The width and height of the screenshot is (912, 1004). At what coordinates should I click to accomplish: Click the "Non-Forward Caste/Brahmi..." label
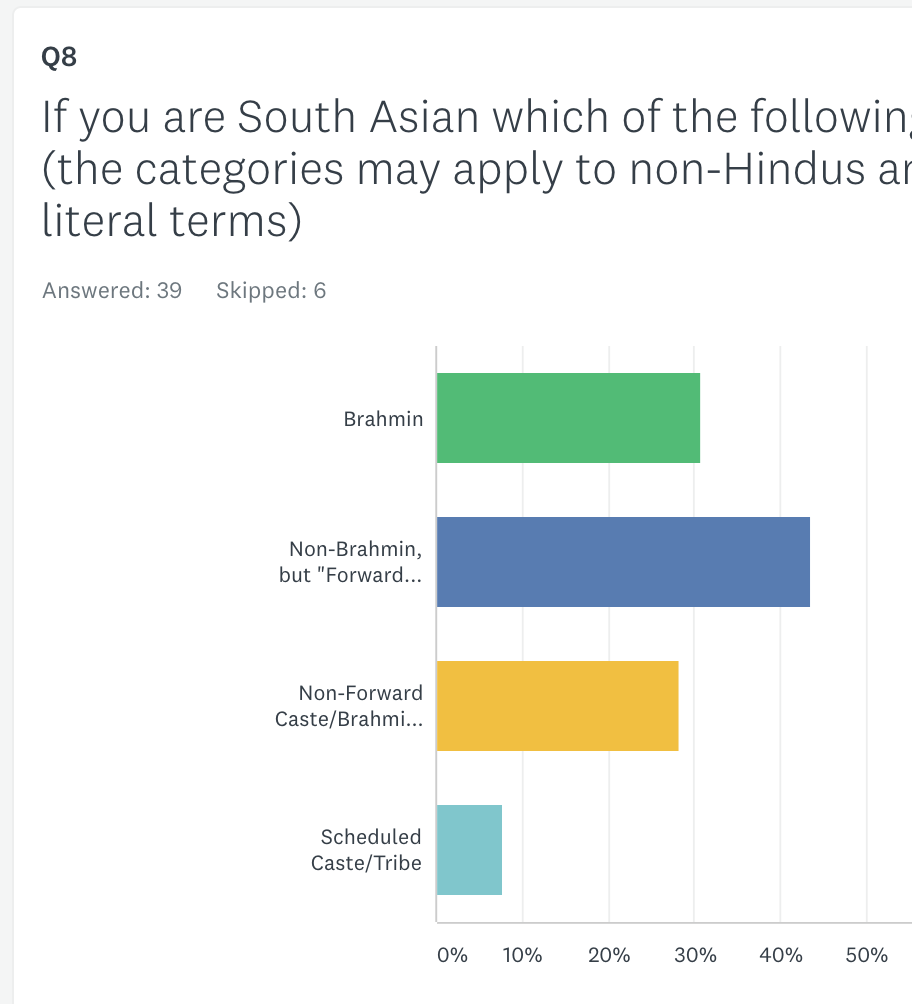tap(349, 706)
